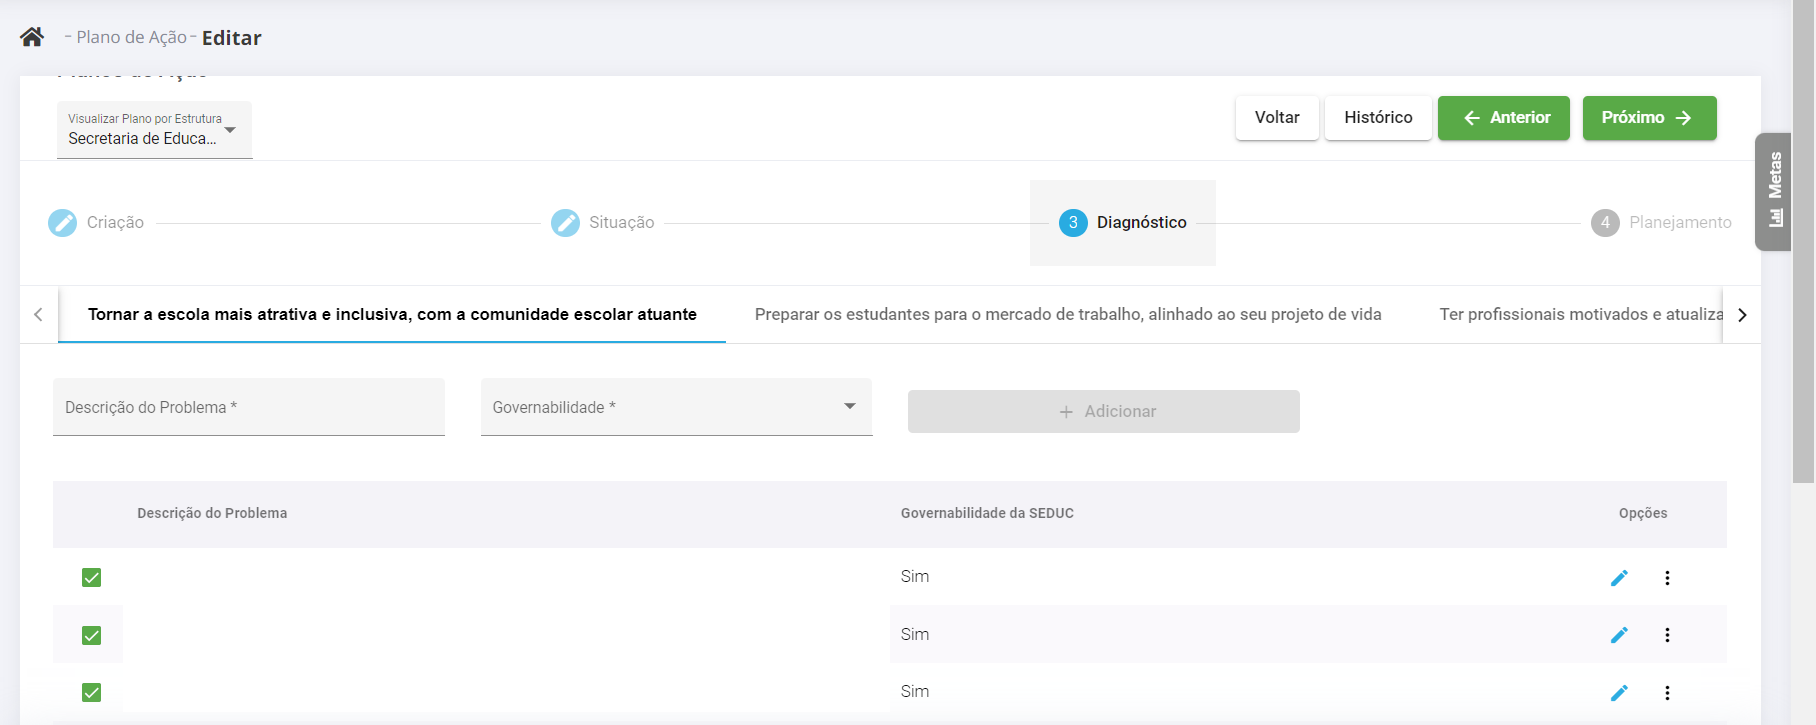1816x725 pixels.
Task: Edit the third problem row
Action: point(1619,693)
